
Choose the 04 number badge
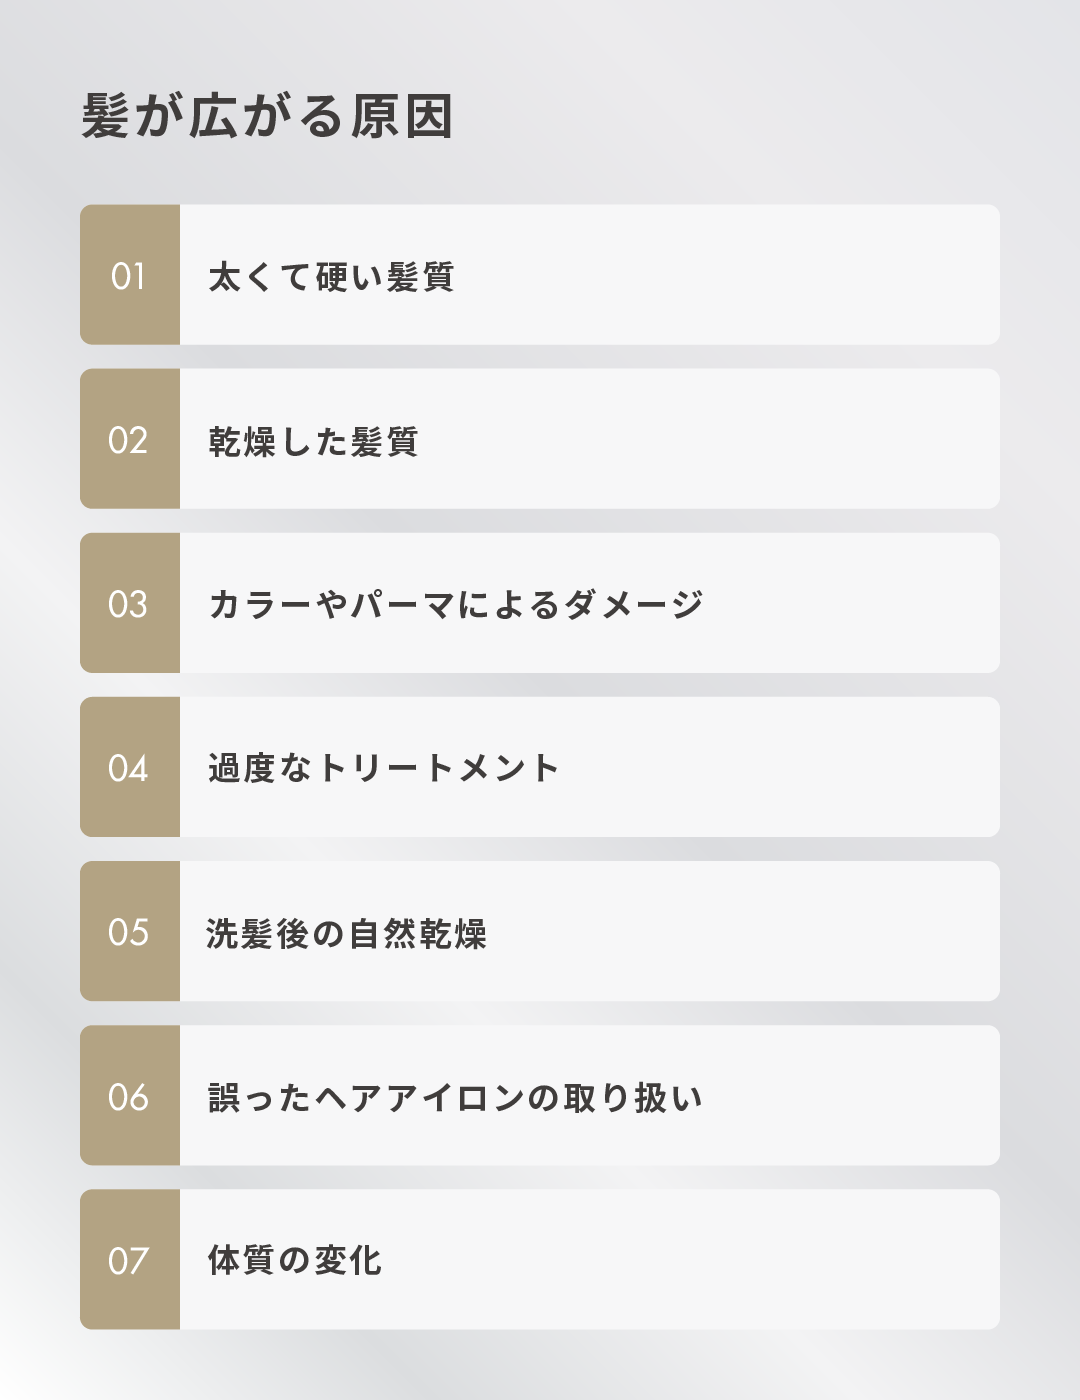[x=129, y=768]
